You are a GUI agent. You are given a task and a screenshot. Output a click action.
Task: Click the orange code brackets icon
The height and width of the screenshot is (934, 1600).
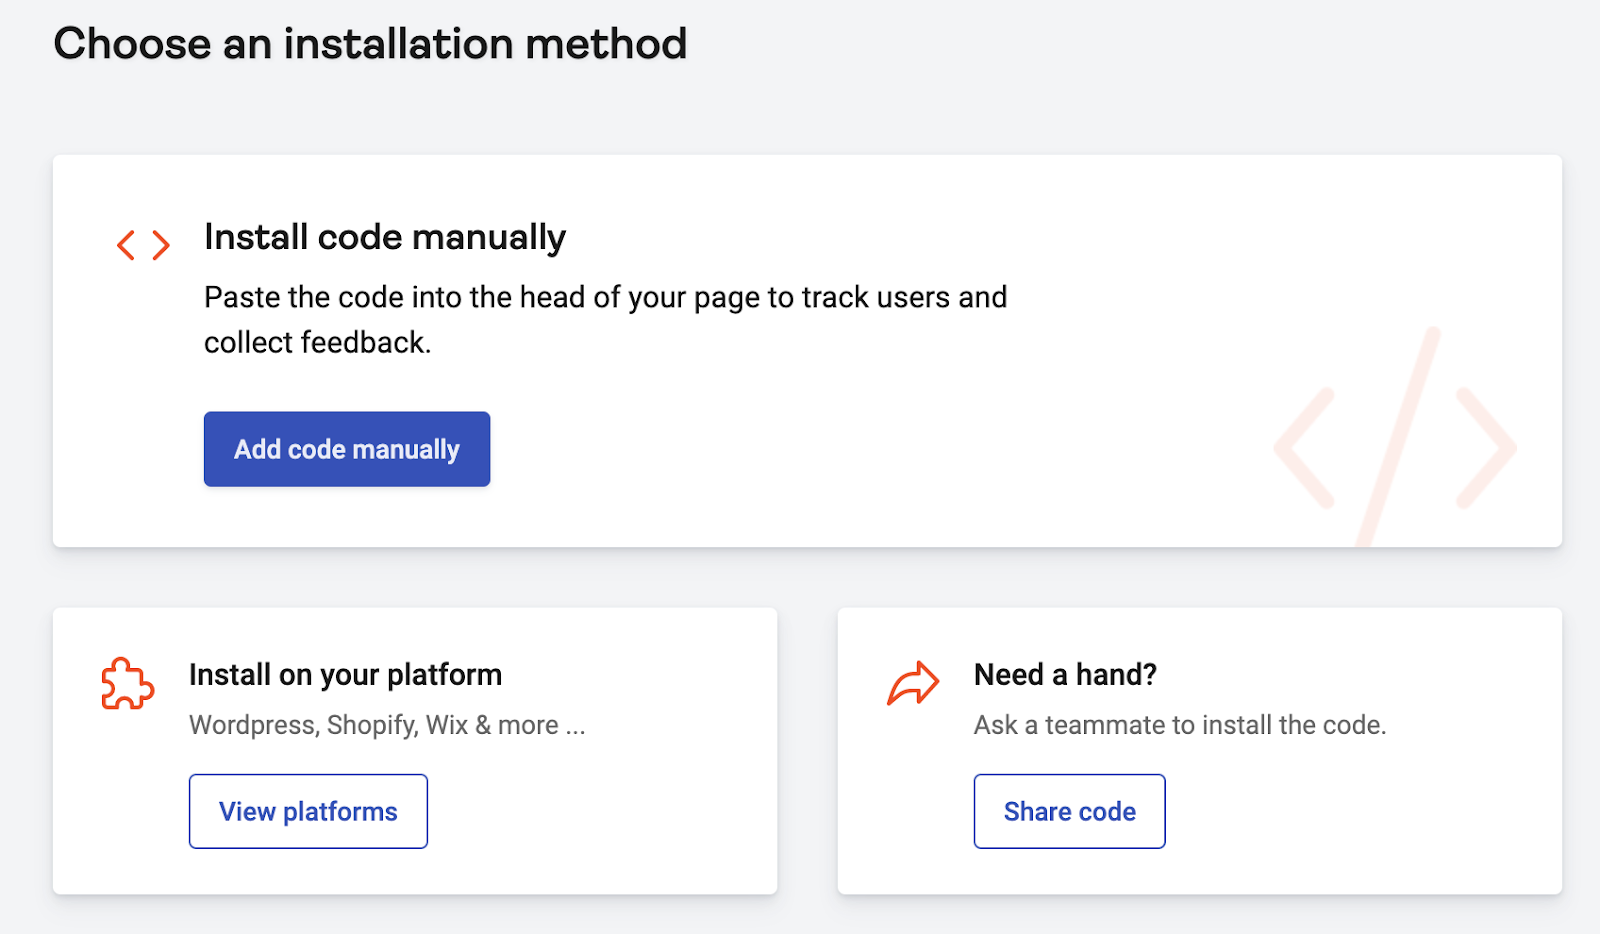point(143,245)
